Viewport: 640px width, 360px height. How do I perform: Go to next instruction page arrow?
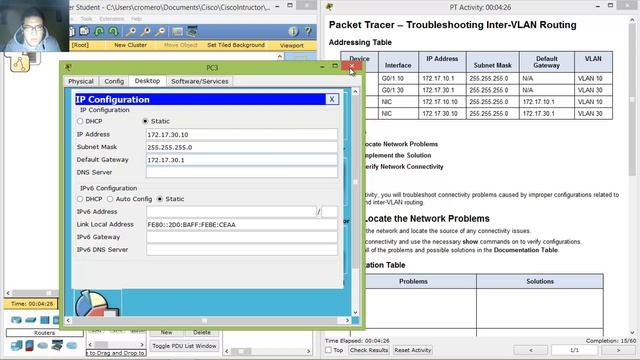coord(618,350)
